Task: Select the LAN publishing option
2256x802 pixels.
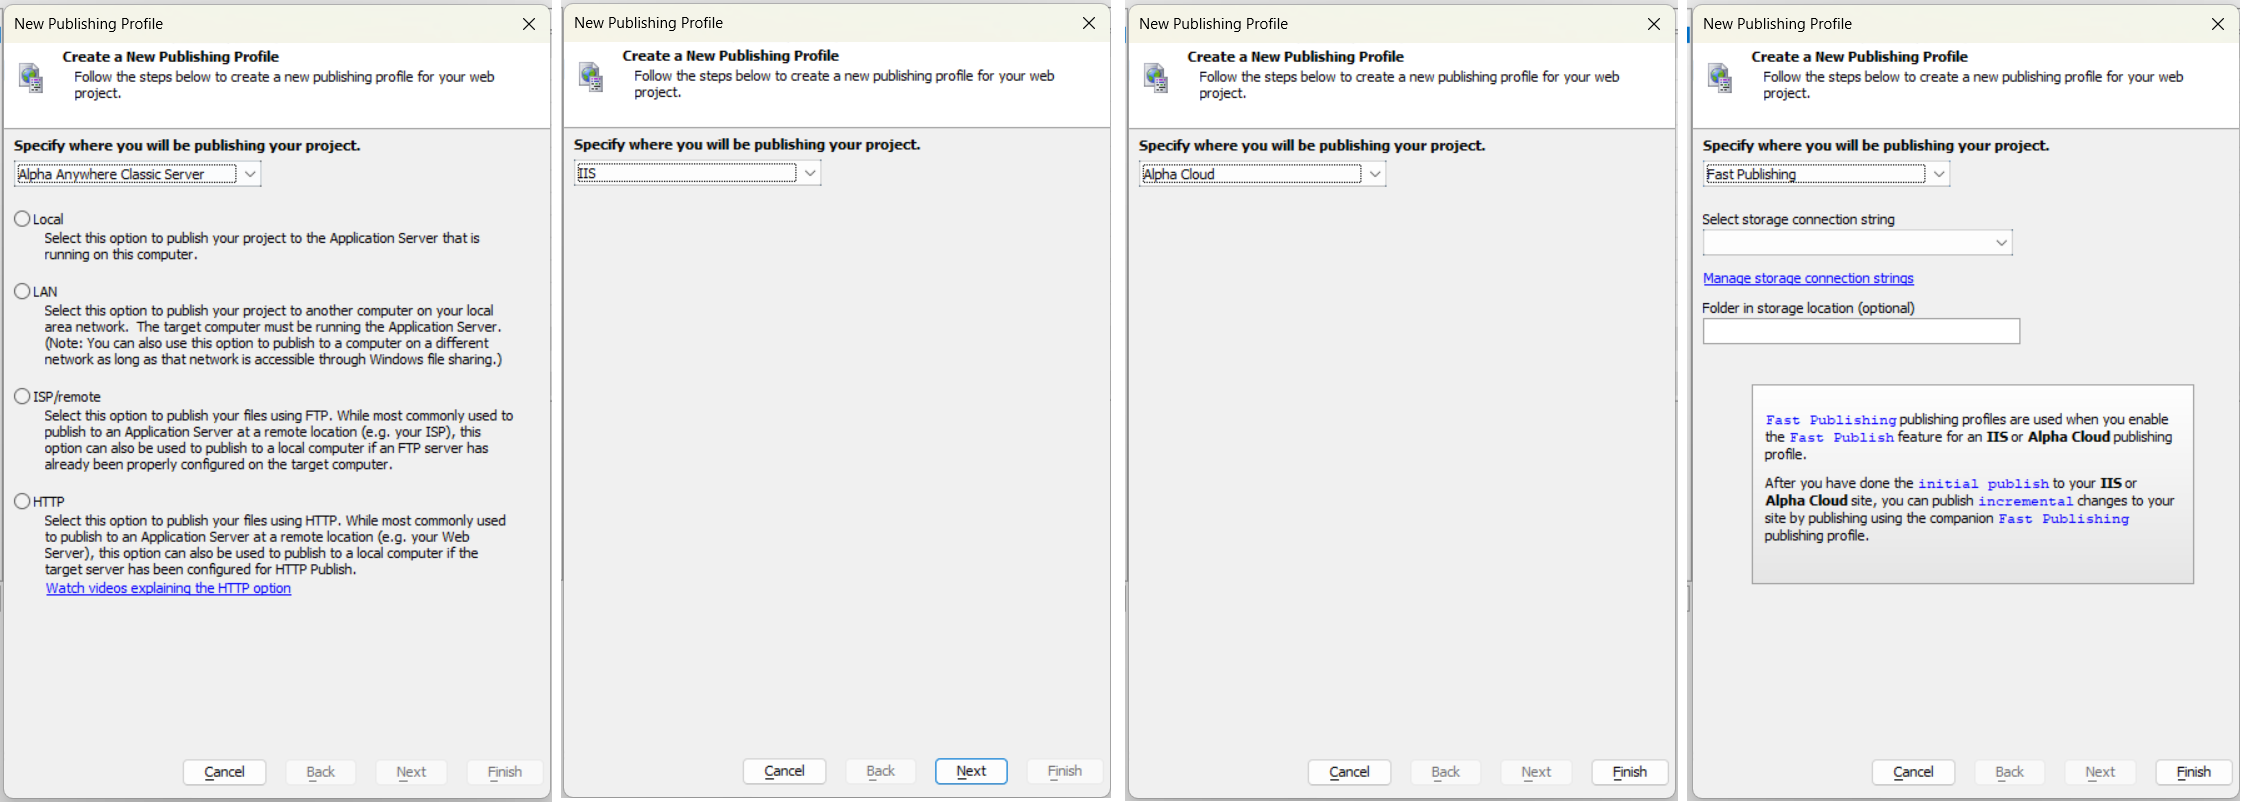Action: 22,291
